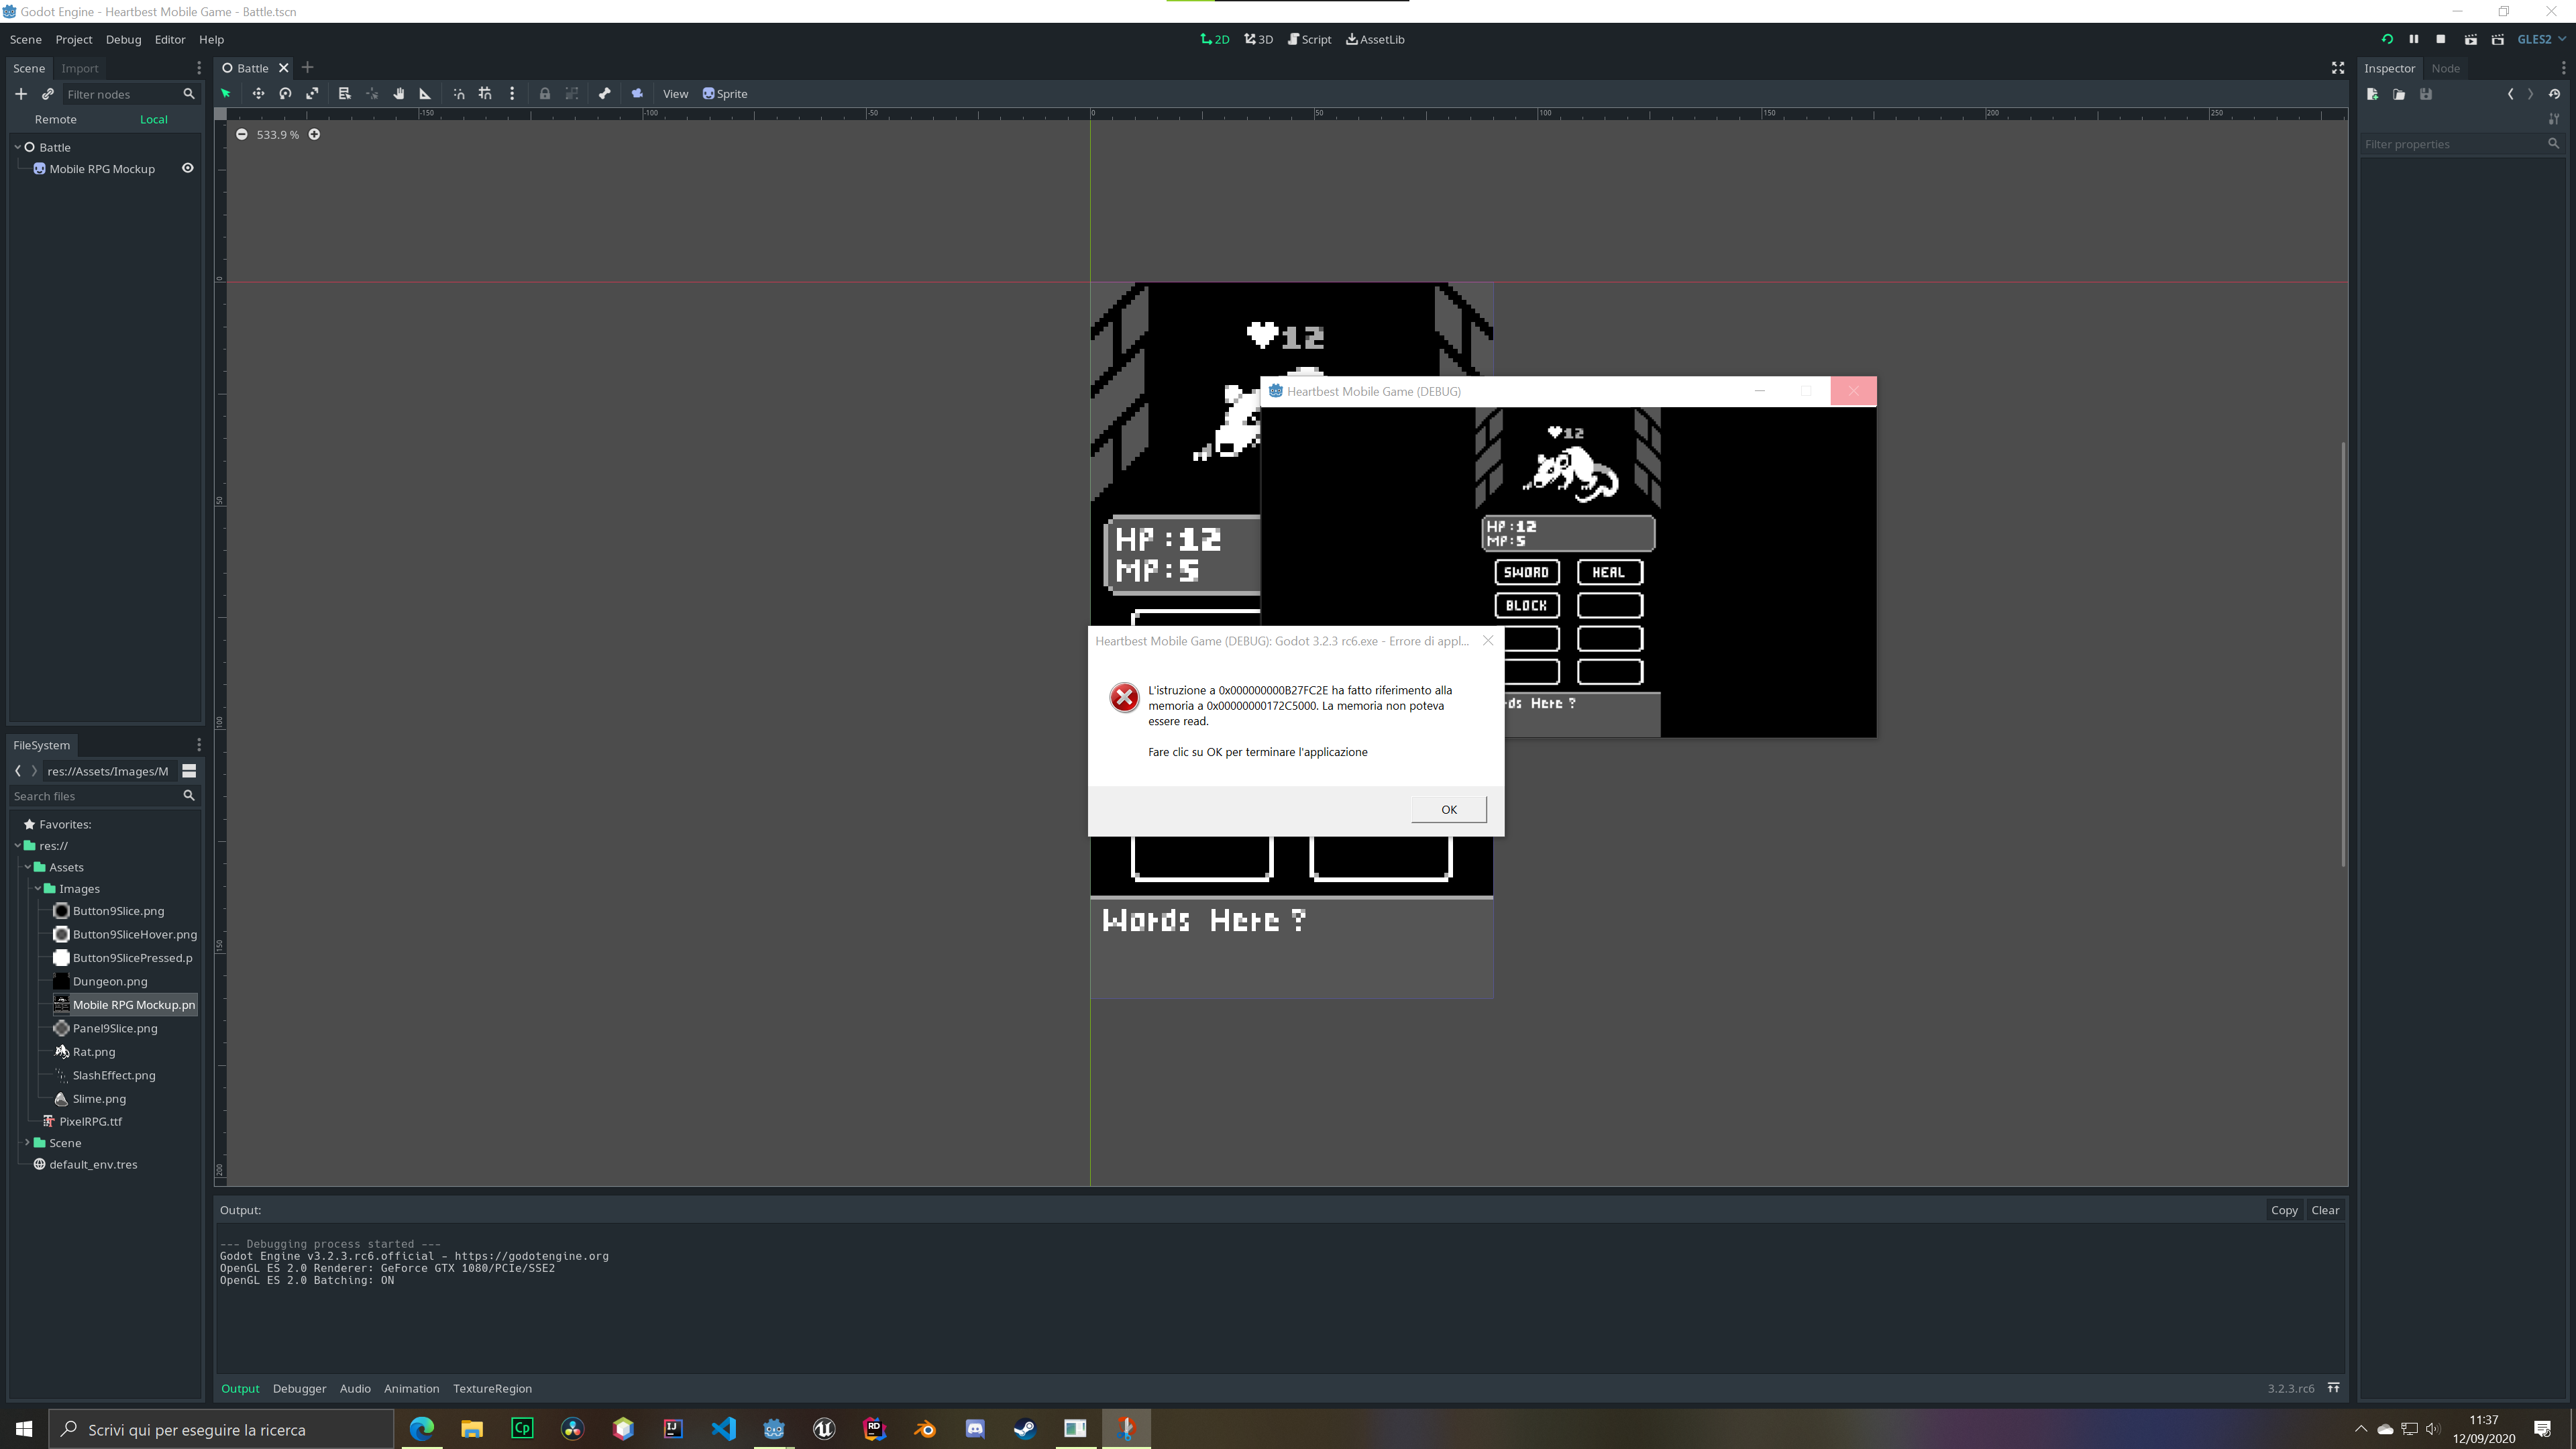Toggle grid snap in the toolbar
The image size is (2576, 1449).
click(485, 94)
